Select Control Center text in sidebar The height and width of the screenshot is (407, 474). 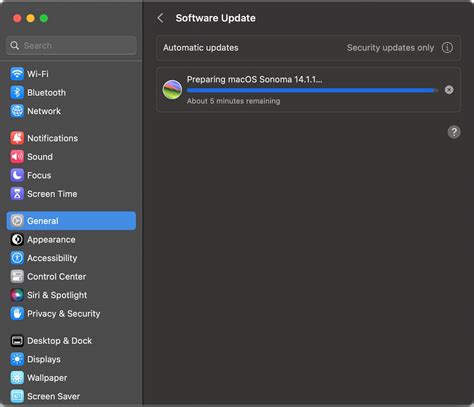56,277
